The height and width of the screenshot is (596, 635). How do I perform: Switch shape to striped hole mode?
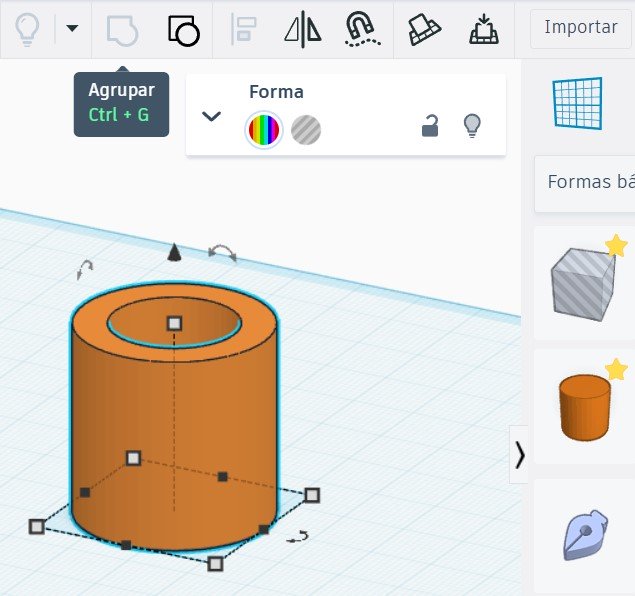click(x=306, y=129)
